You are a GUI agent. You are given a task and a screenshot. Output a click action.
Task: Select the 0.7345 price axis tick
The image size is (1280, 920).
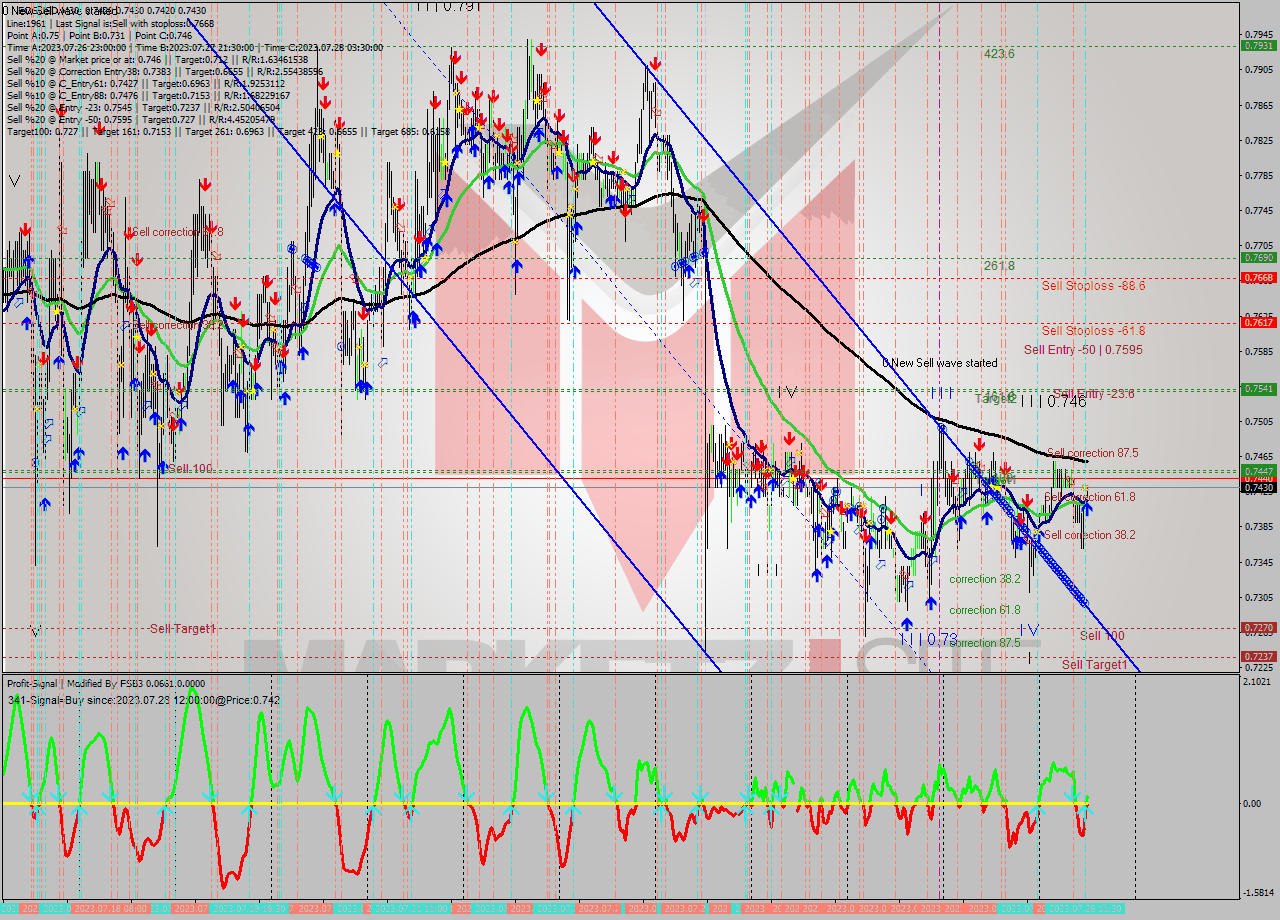1258,562
